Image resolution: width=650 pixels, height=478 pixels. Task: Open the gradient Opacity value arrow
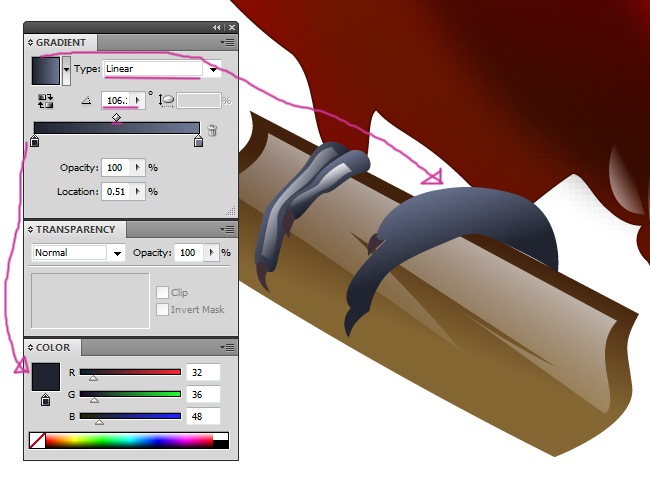point(138,168)
